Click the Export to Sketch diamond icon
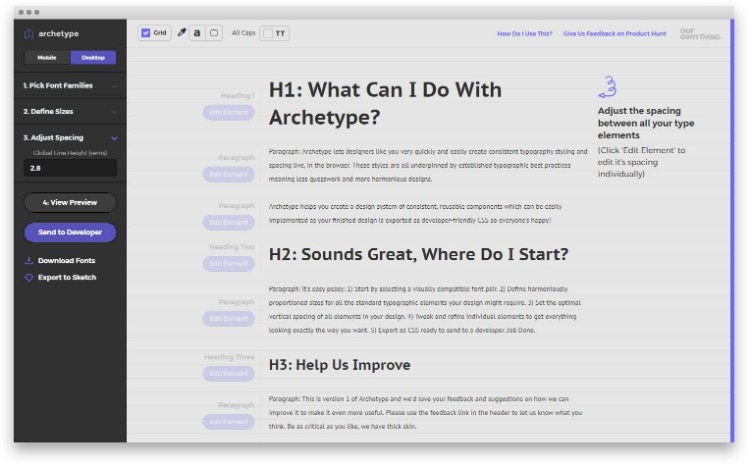Image resolution: width=748 pixels, height=464 pixels. point(29,278)
